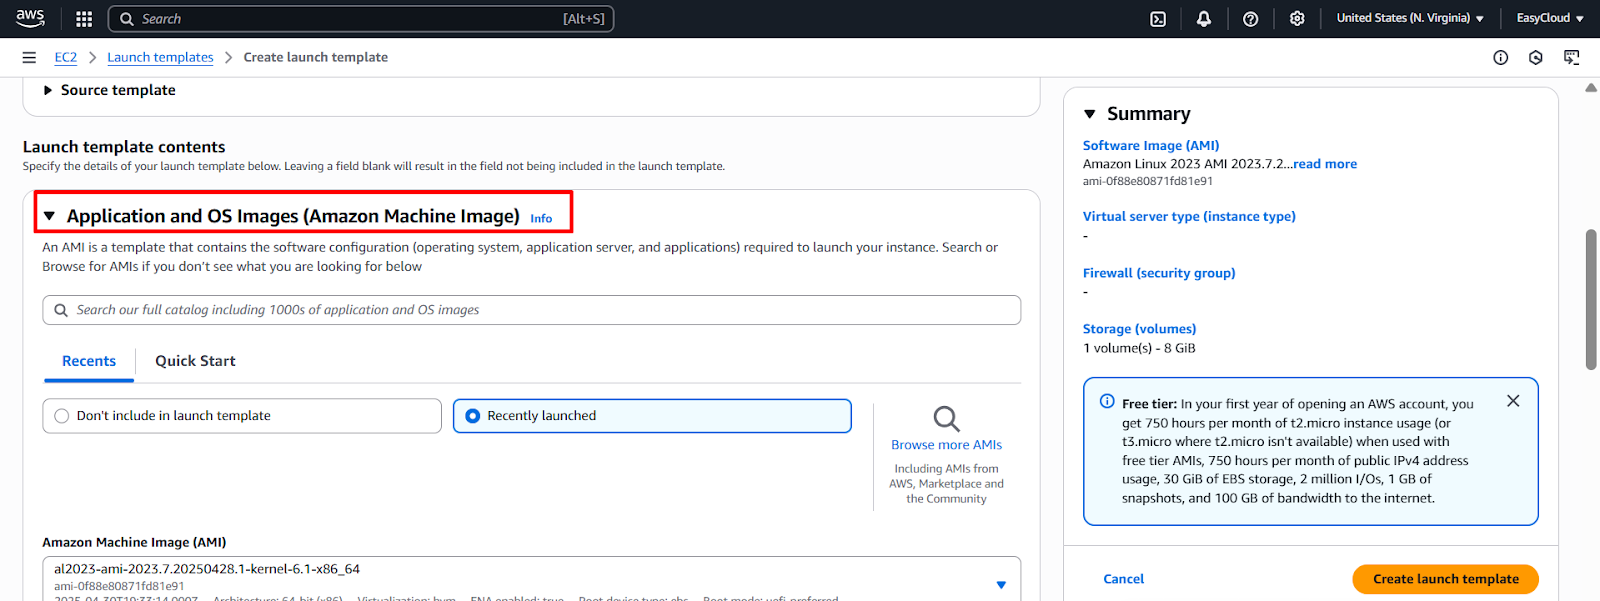
Task: Open Virtual server type (instance type) link
Action: click(x=1189, y=216)
